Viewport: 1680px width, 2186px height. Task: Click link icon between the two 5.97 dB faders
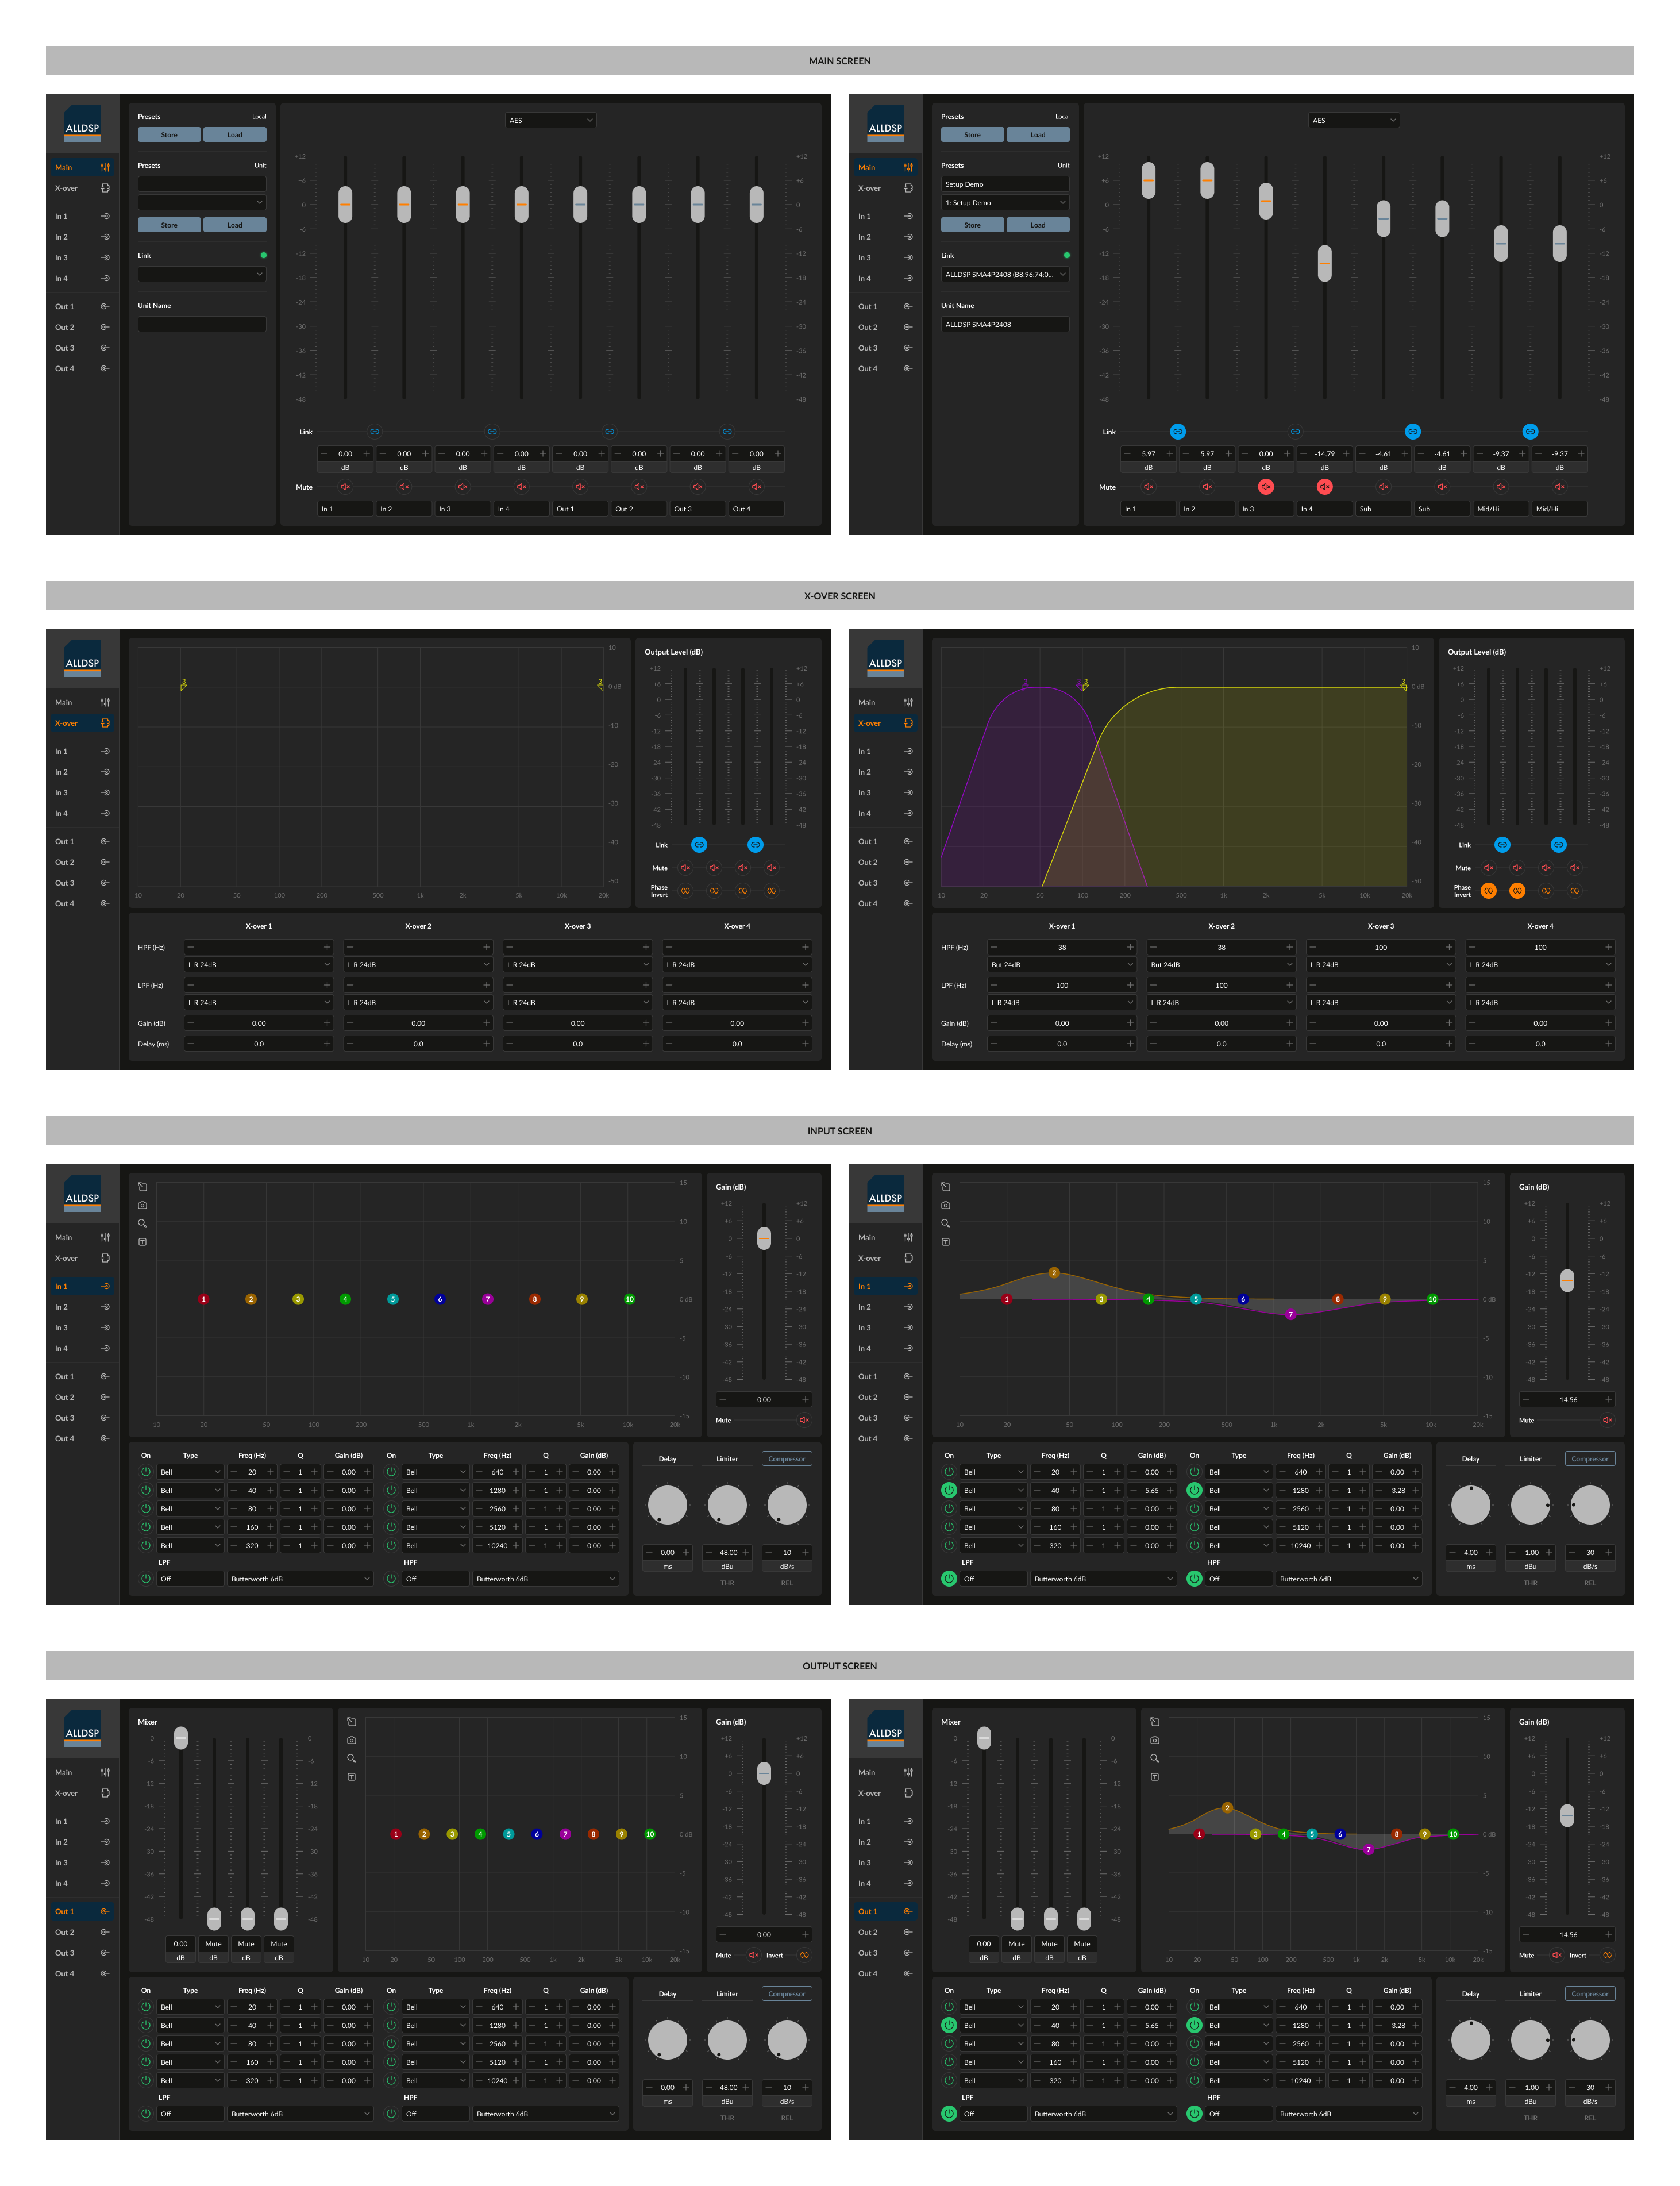[x=1177, y=432]
